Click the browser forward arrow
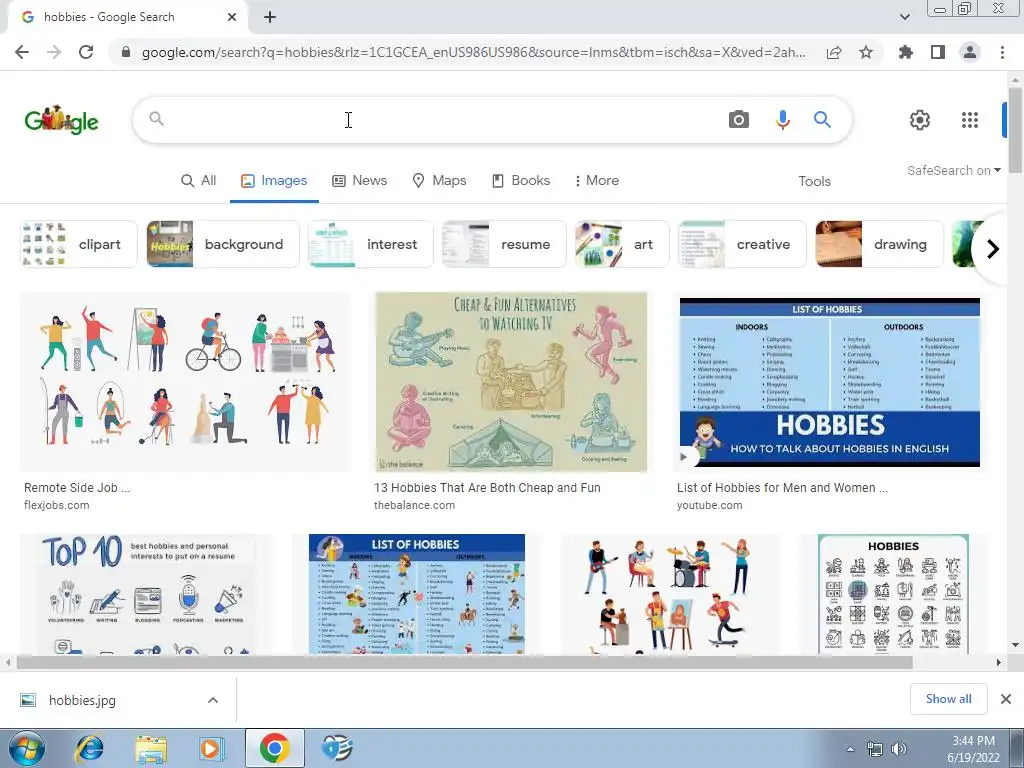Image resolution: width=1024 pixels, height=768 pixels. tap(54, 52)
